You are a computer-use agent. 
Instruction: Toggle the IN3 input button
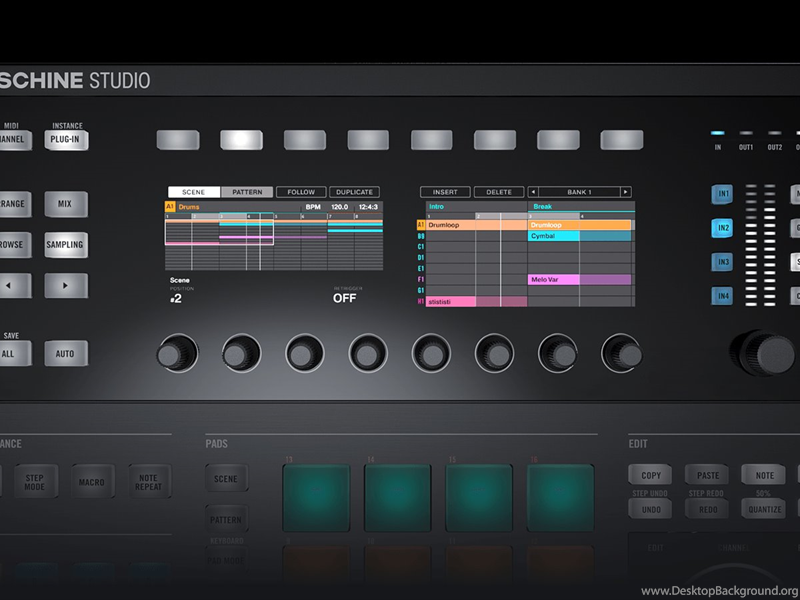722,262
